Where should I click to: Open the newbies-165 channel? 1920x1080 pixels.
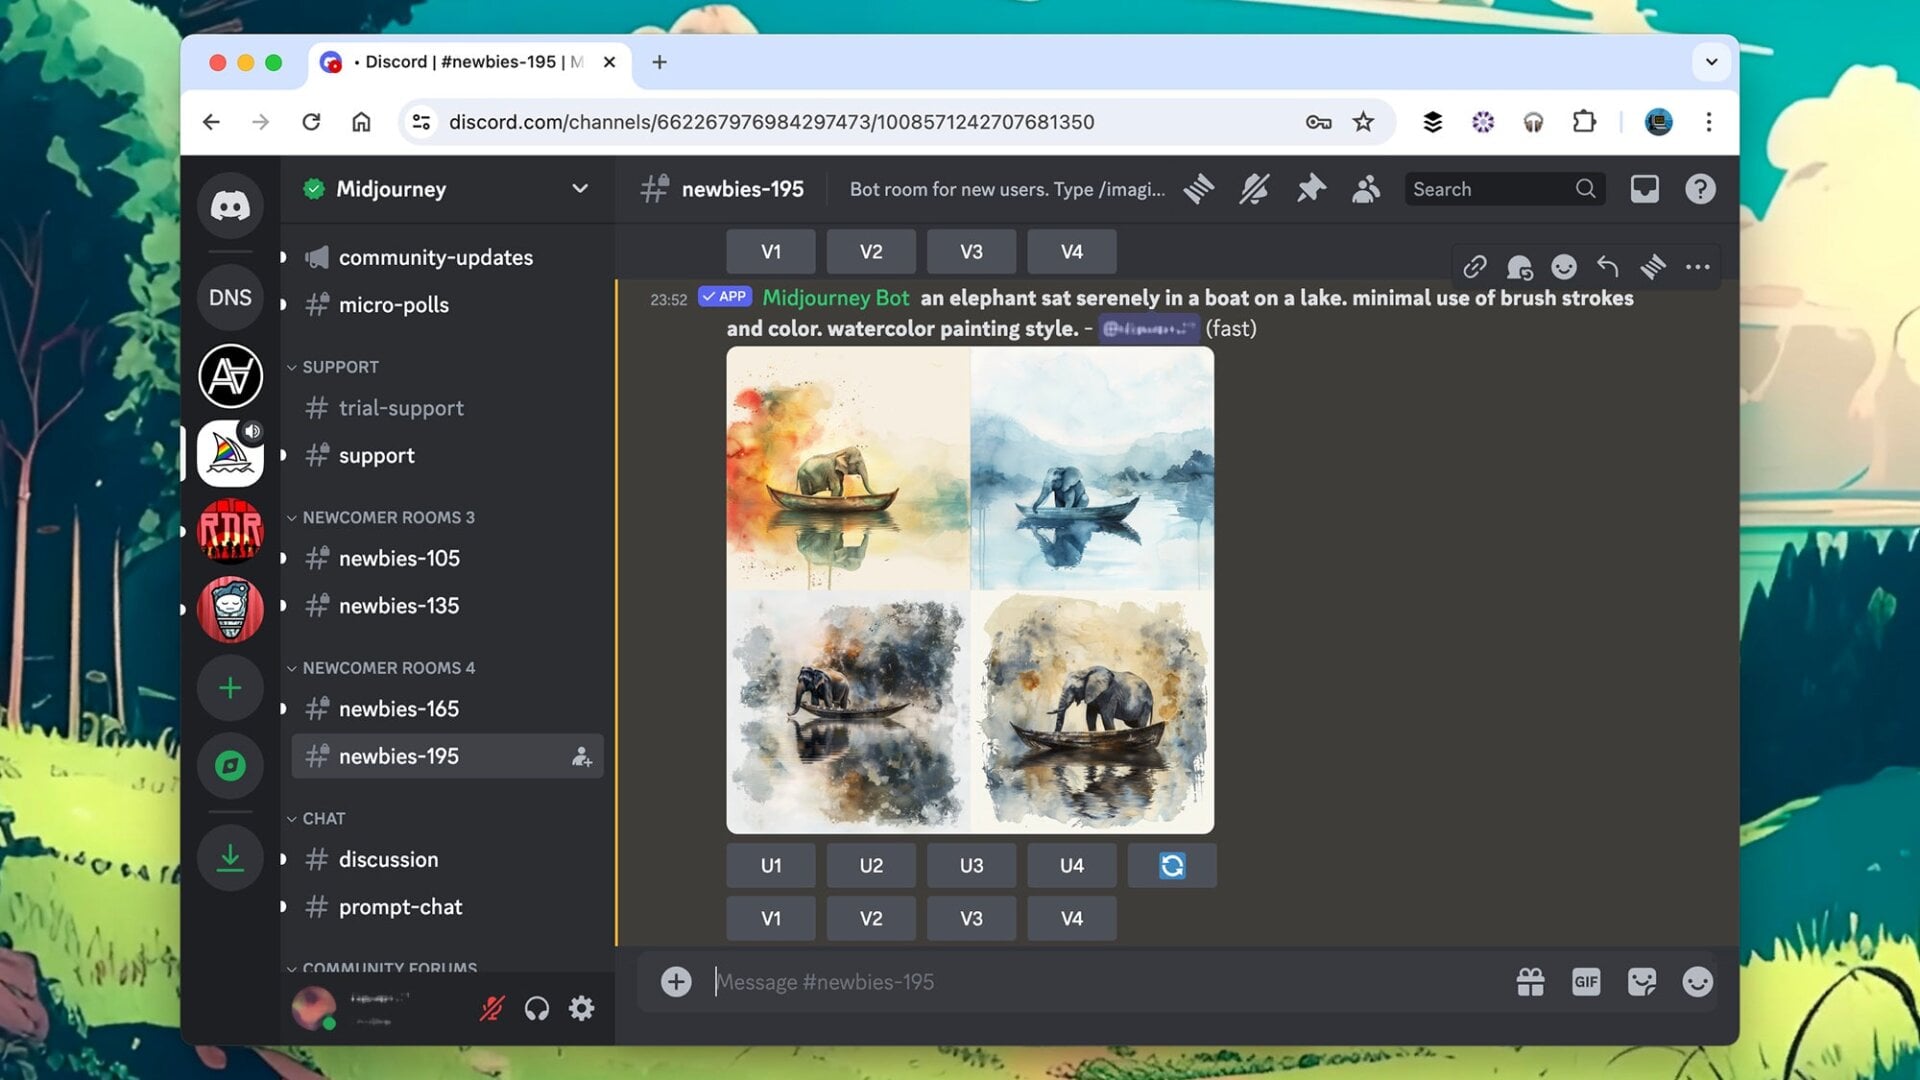(x=398, y=709)
